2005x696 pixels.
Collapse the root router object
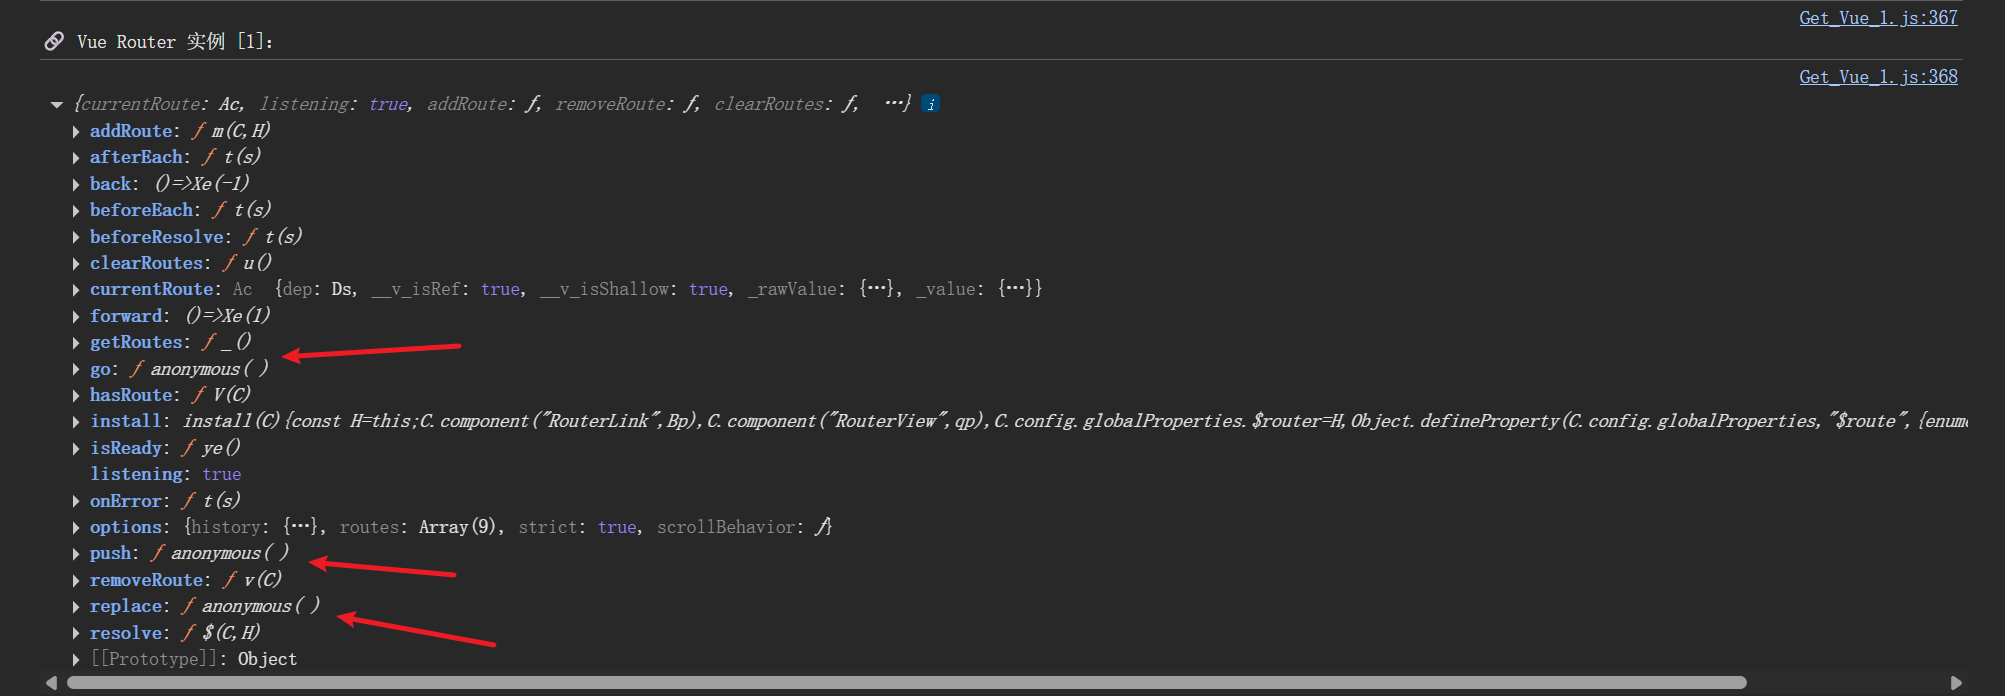point(57,104)
